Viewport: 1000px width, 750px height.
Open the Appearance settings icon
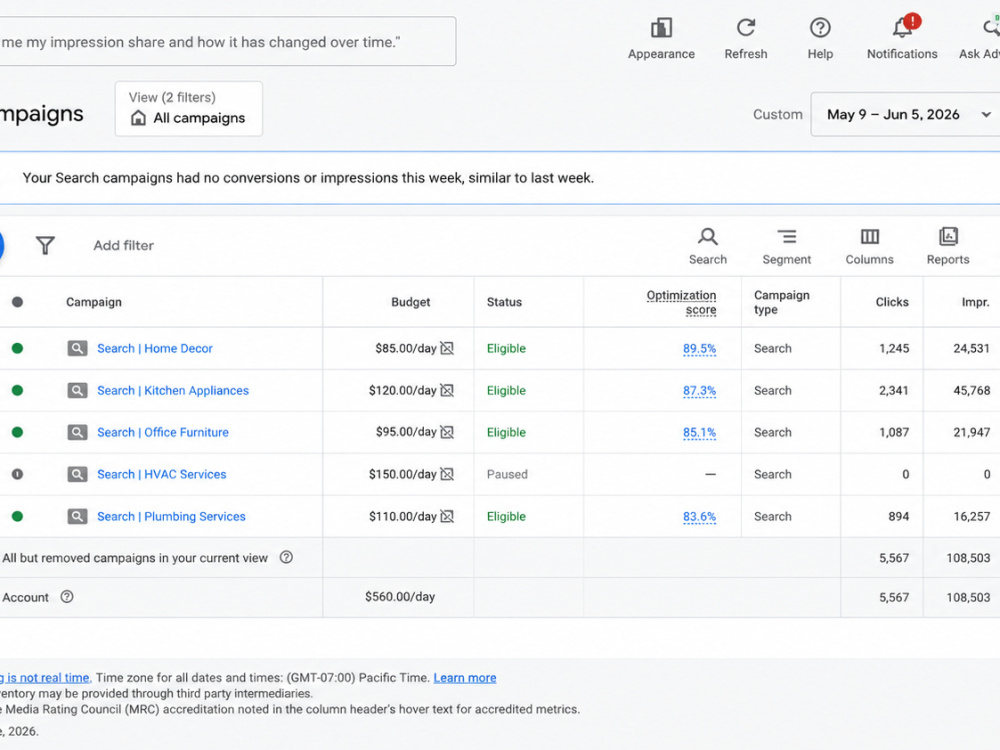(661, 29)
